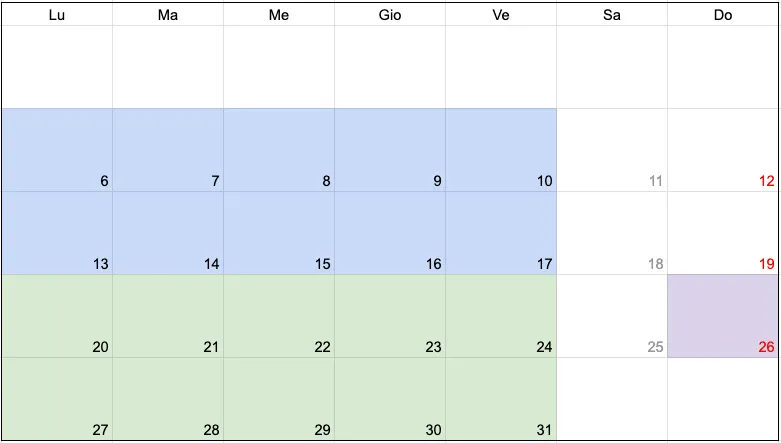The image size is (781, 443).
Task: Select the green cell for day 20
Action: [x=57, y=316]
